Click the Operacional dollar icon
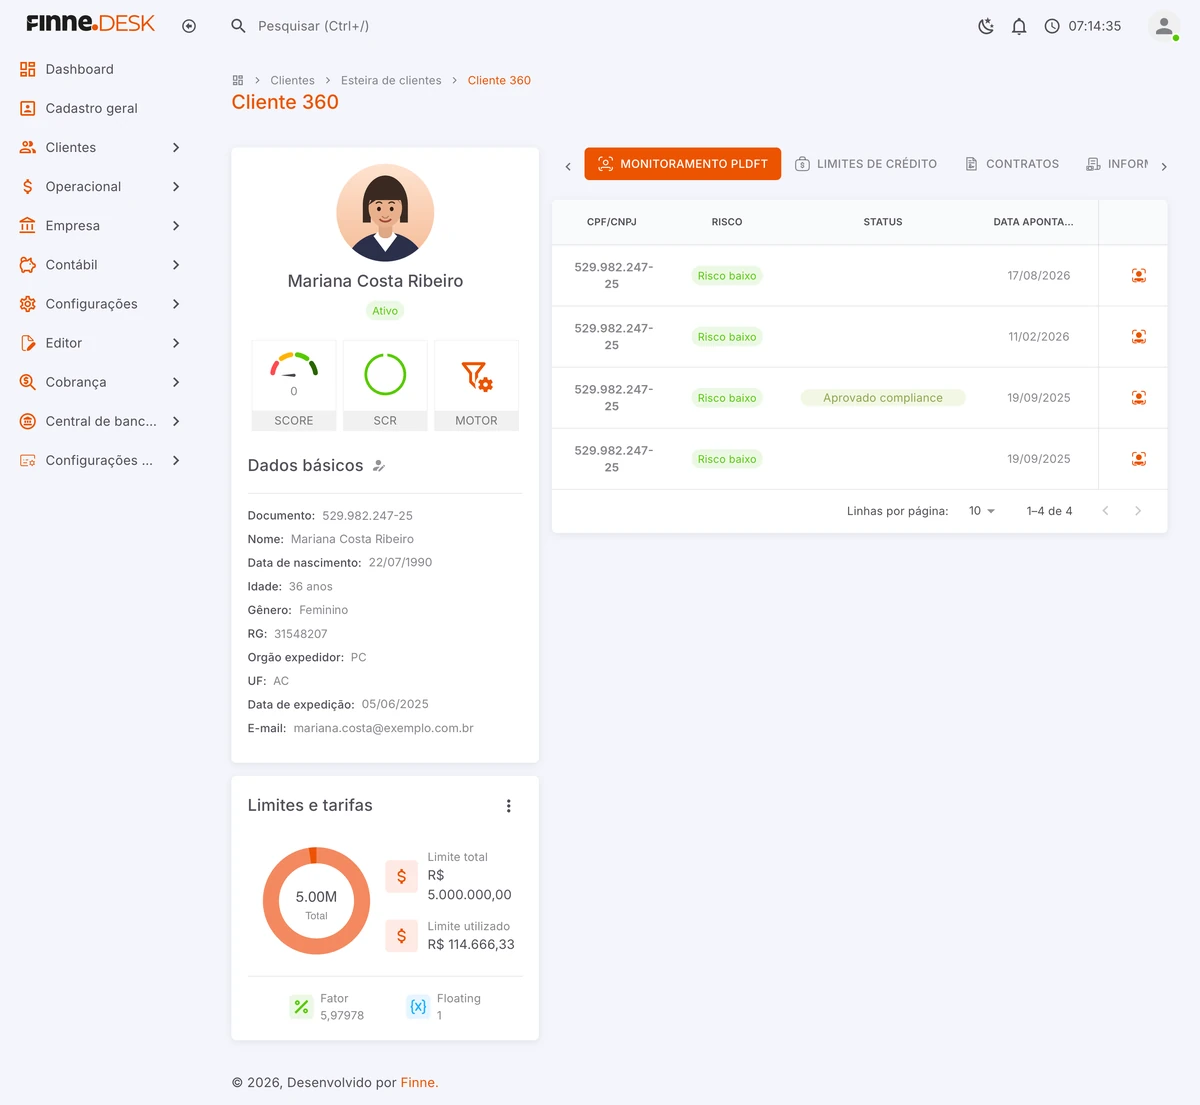The height and width of the screenshot is (1105, 1200). point(28,186)
